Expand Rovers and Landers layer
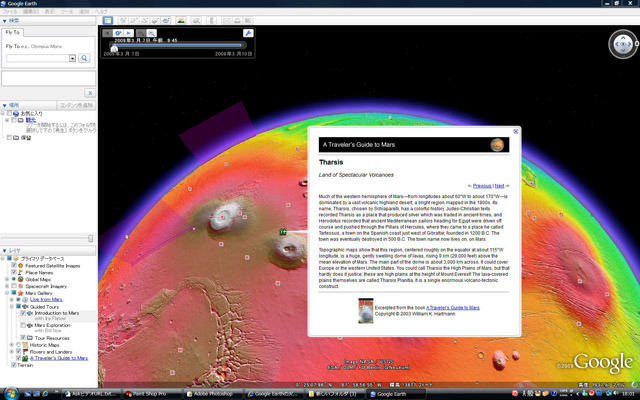 click(x=12, y=351)
